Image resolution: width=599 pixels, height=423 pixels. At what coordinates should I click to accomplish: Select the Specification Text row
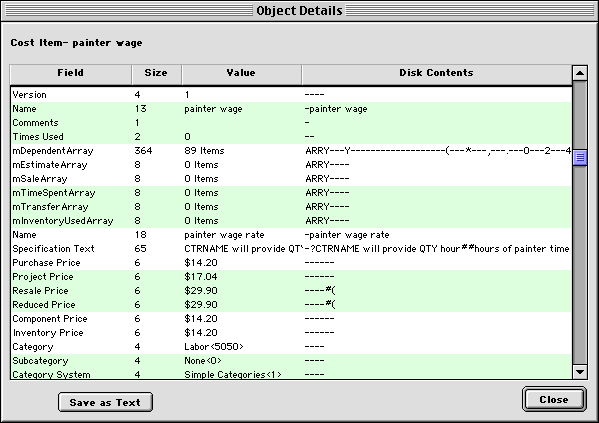[291, 249]
